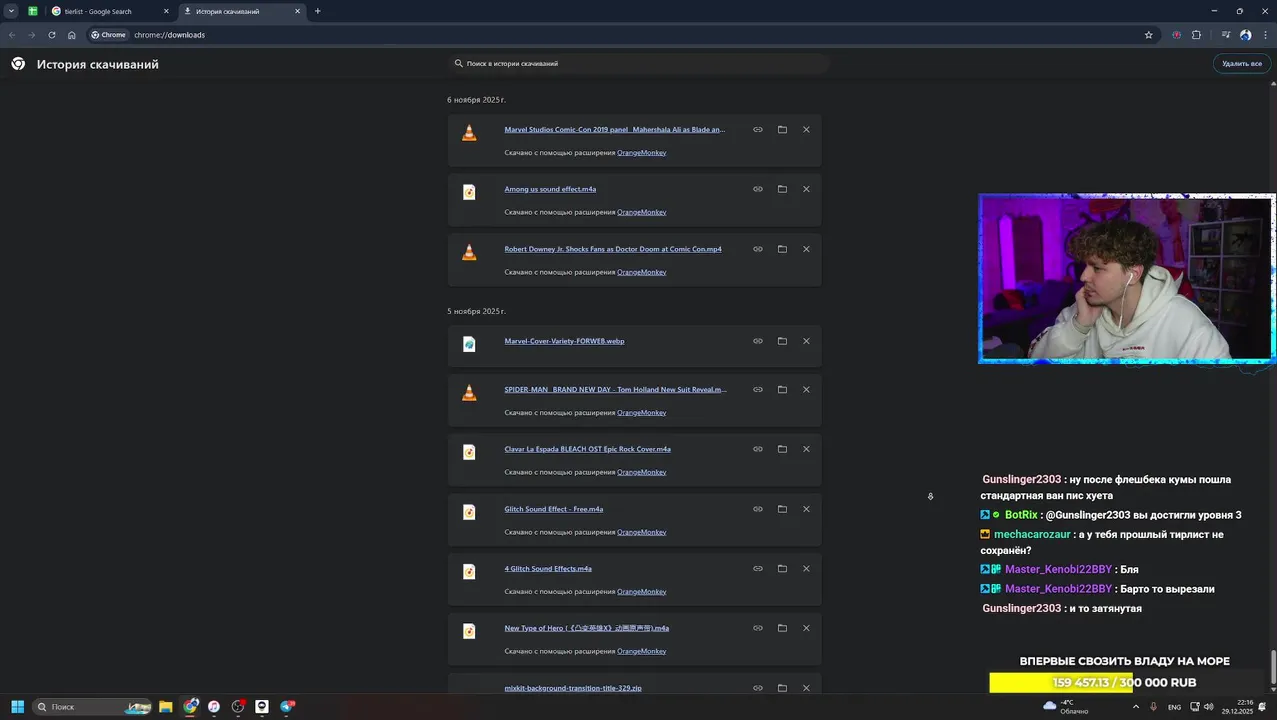Viewport: 1277px width, 720px height.
Task: Show Clavar La Espada m4a in folder
Action: click(782, 449)
